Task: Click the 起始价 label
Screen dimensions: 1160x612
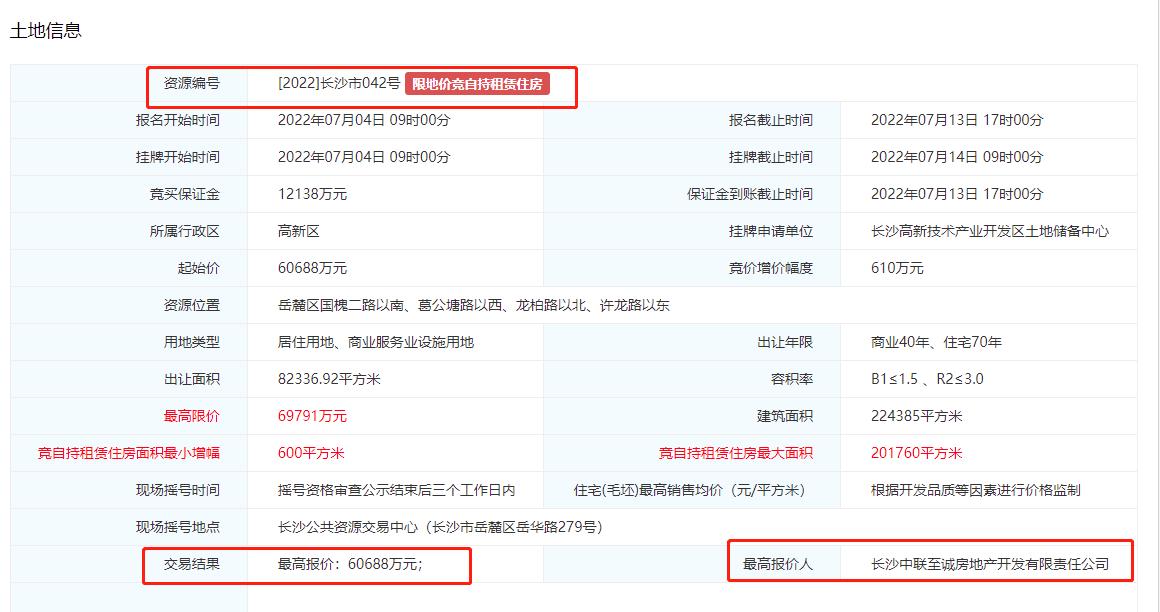Action: [x=198, y=268]
